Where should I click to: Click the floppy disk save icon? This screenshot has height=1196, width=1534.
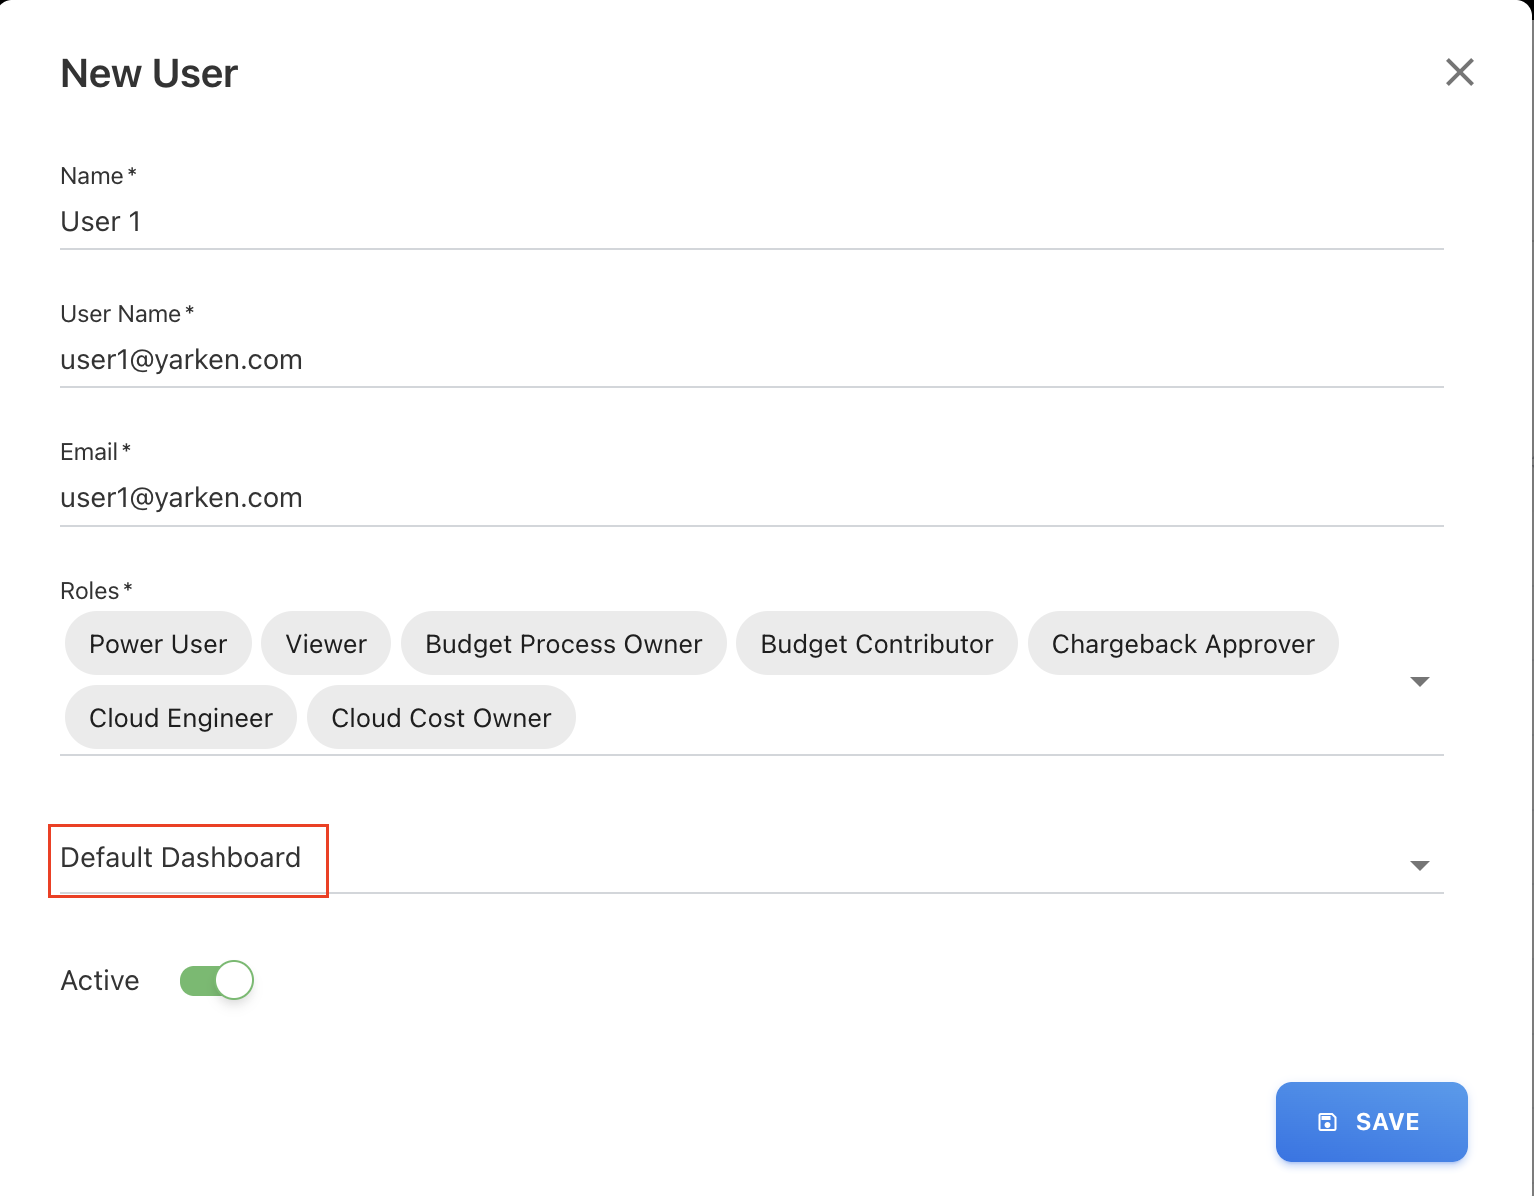[x=1327, y=1122]
